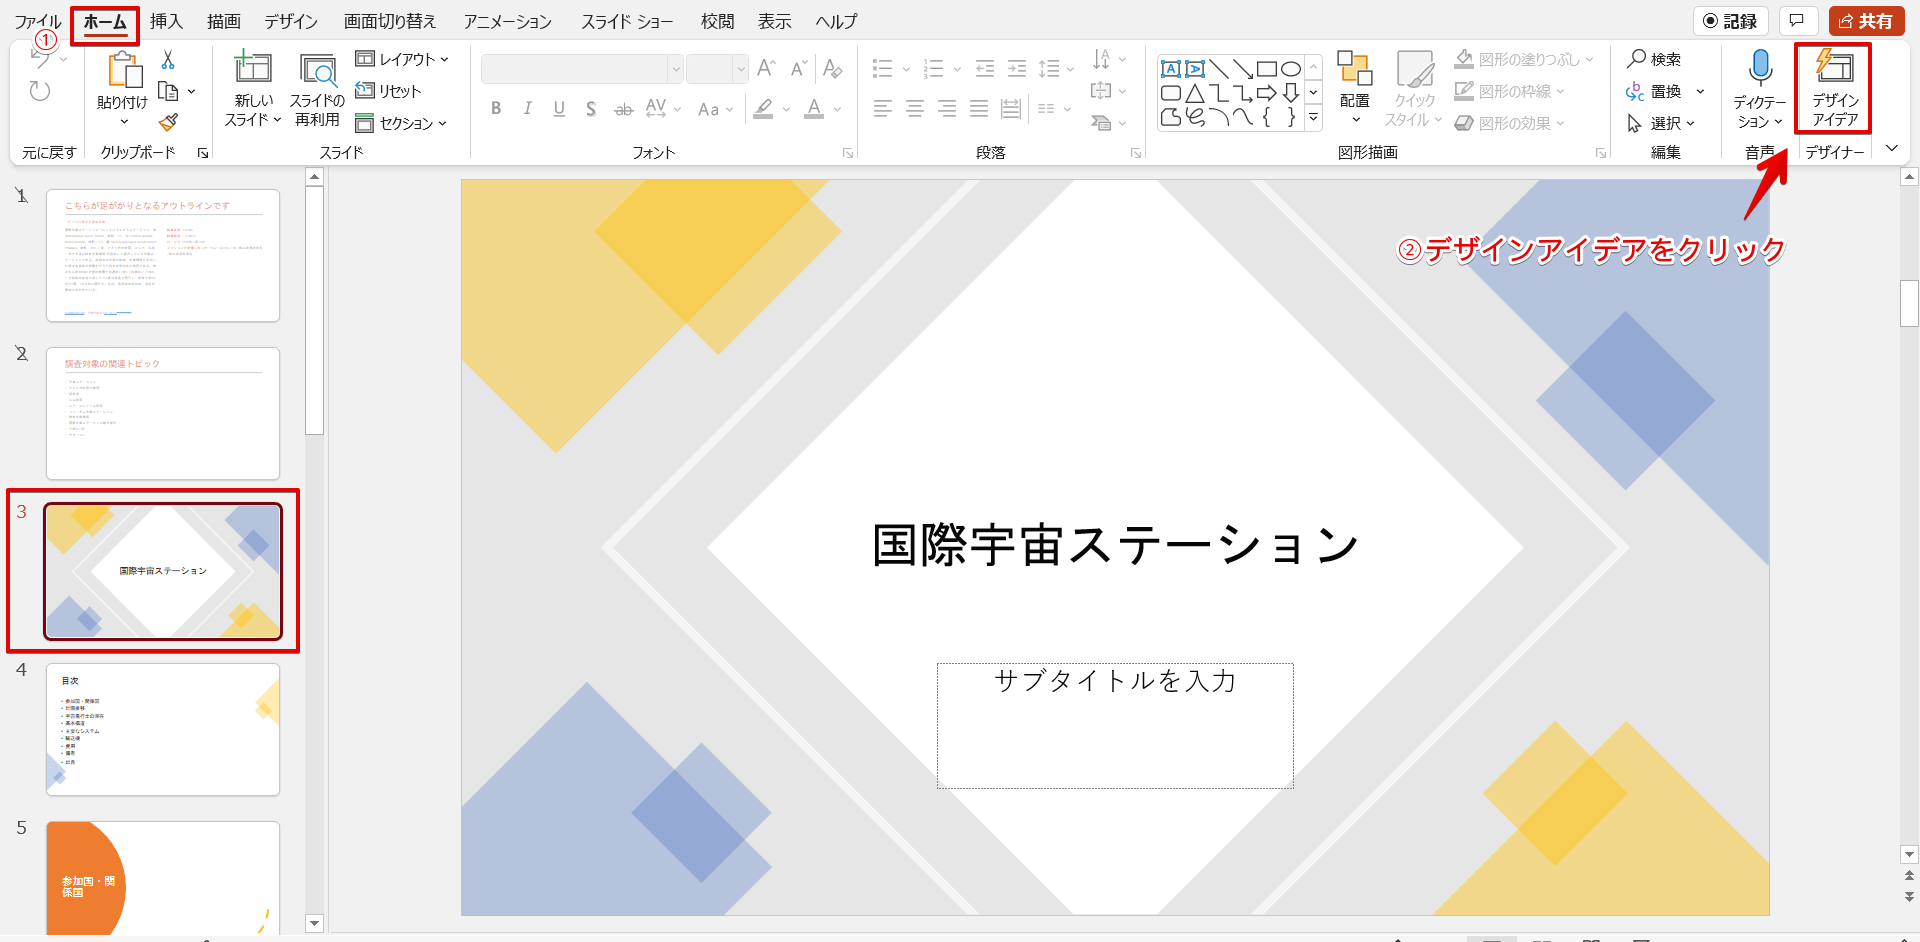The image size is (1920, 942).
Task: Enable the 記録 (Record) mode
Action: [x=1731, y=20]
